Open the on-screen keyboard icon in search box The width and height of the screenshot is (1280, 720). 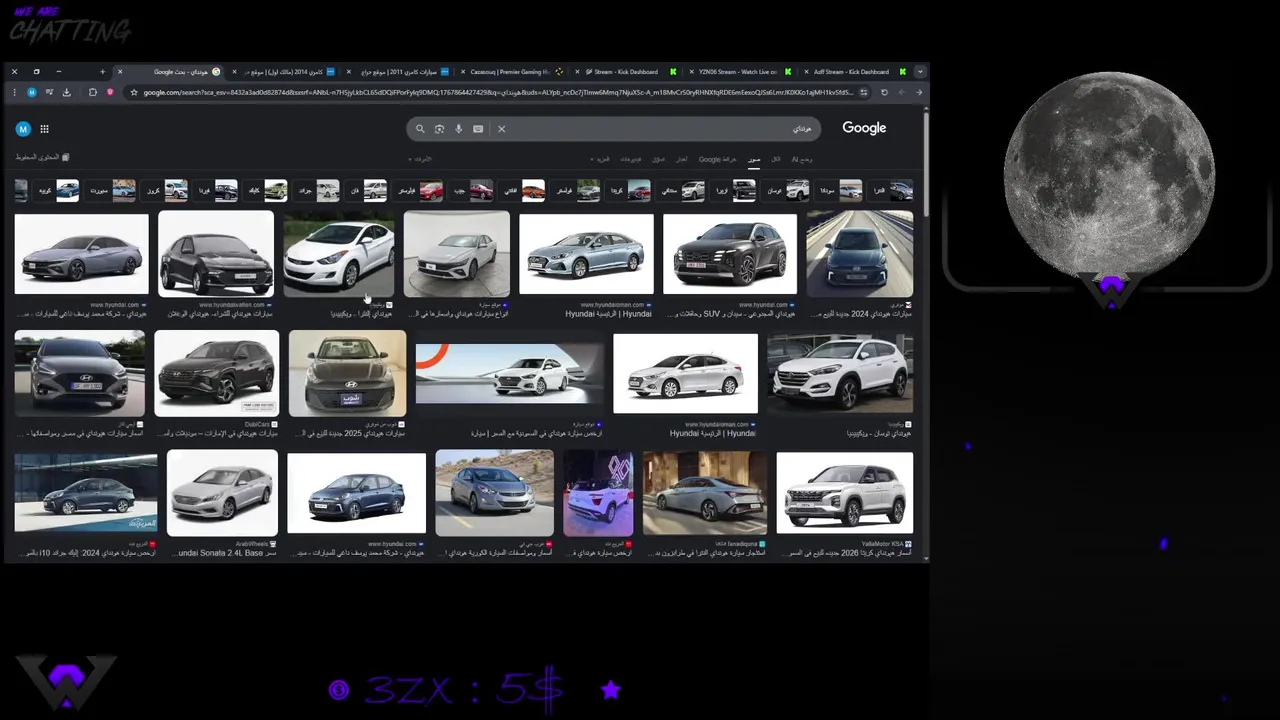click(478, 129)
